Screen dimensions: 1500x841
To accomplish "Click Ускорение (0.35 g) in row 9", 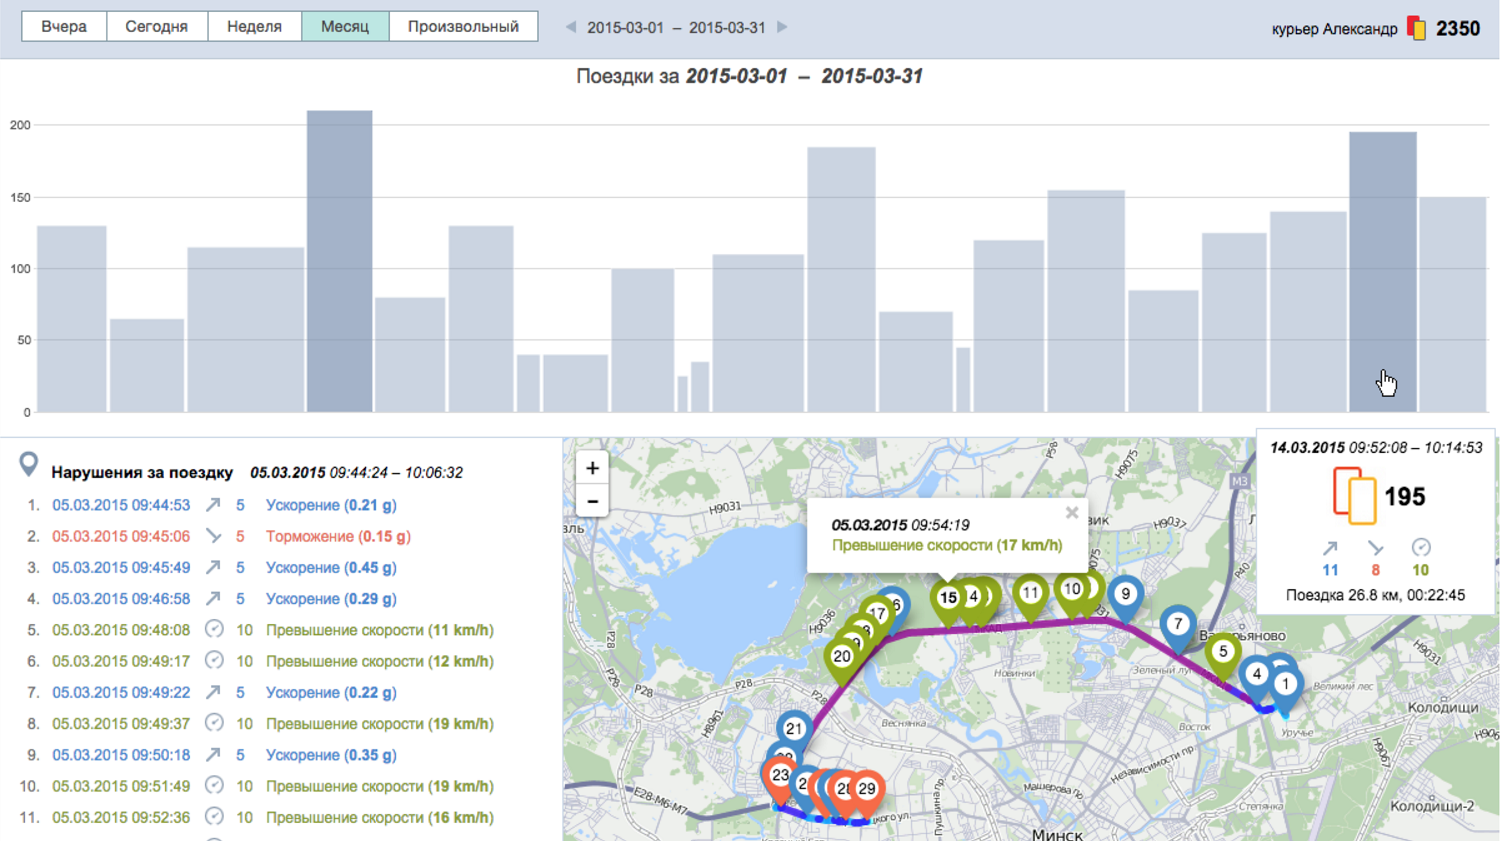I will tap(331, 755).
